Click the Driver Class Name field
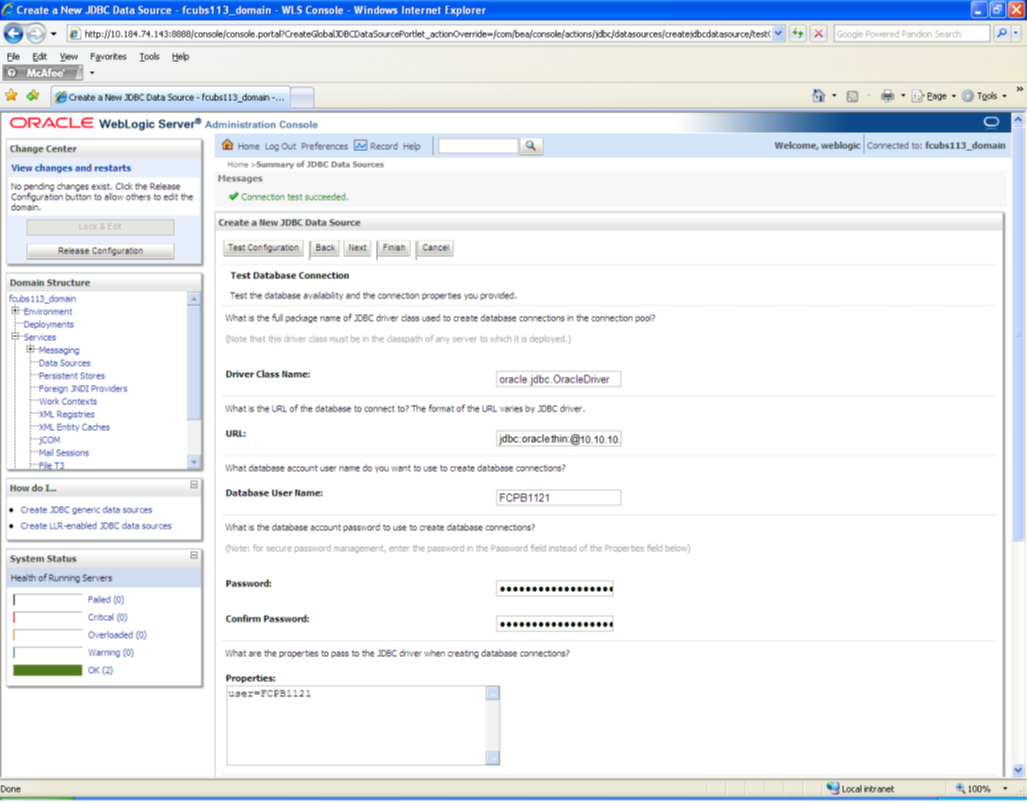 click(558, 379)
